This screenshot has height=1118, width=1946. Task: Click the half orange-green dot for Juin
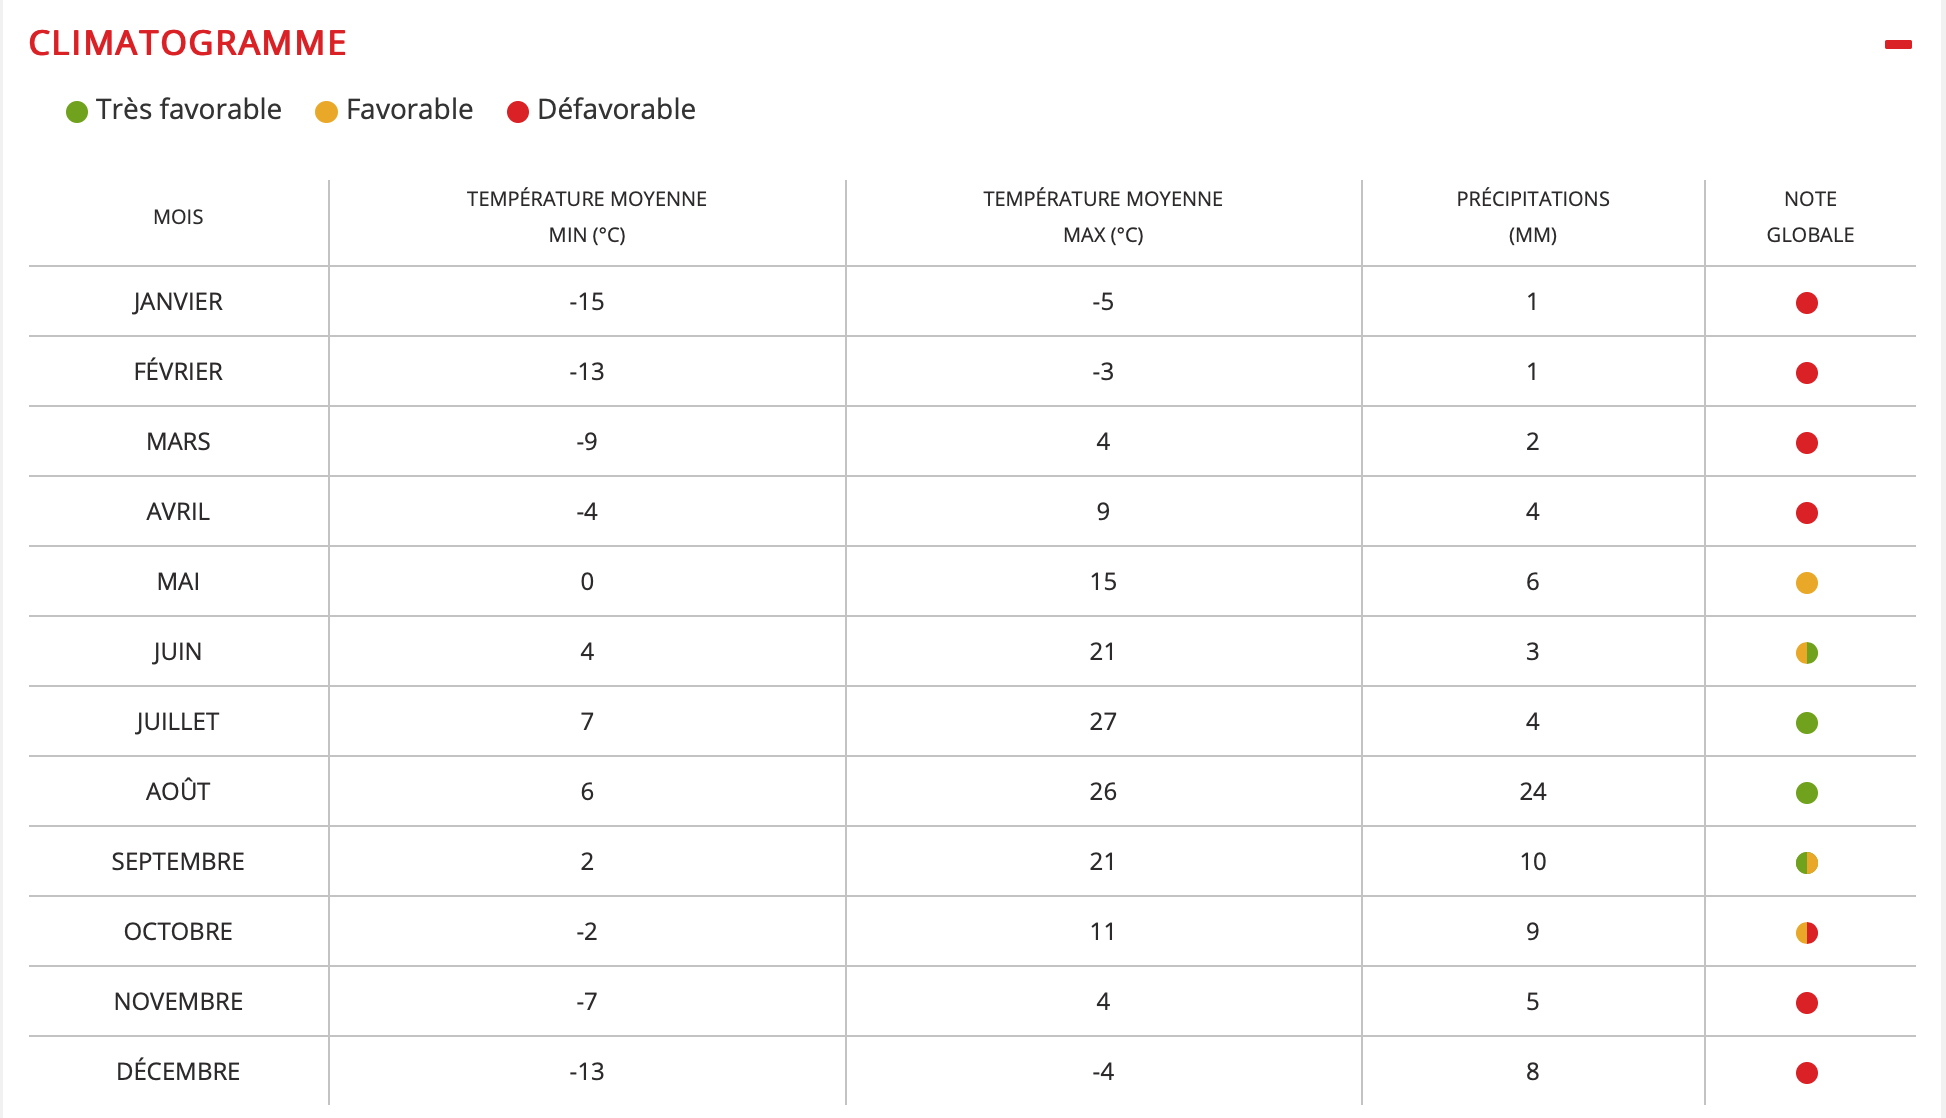(1806, 653)
